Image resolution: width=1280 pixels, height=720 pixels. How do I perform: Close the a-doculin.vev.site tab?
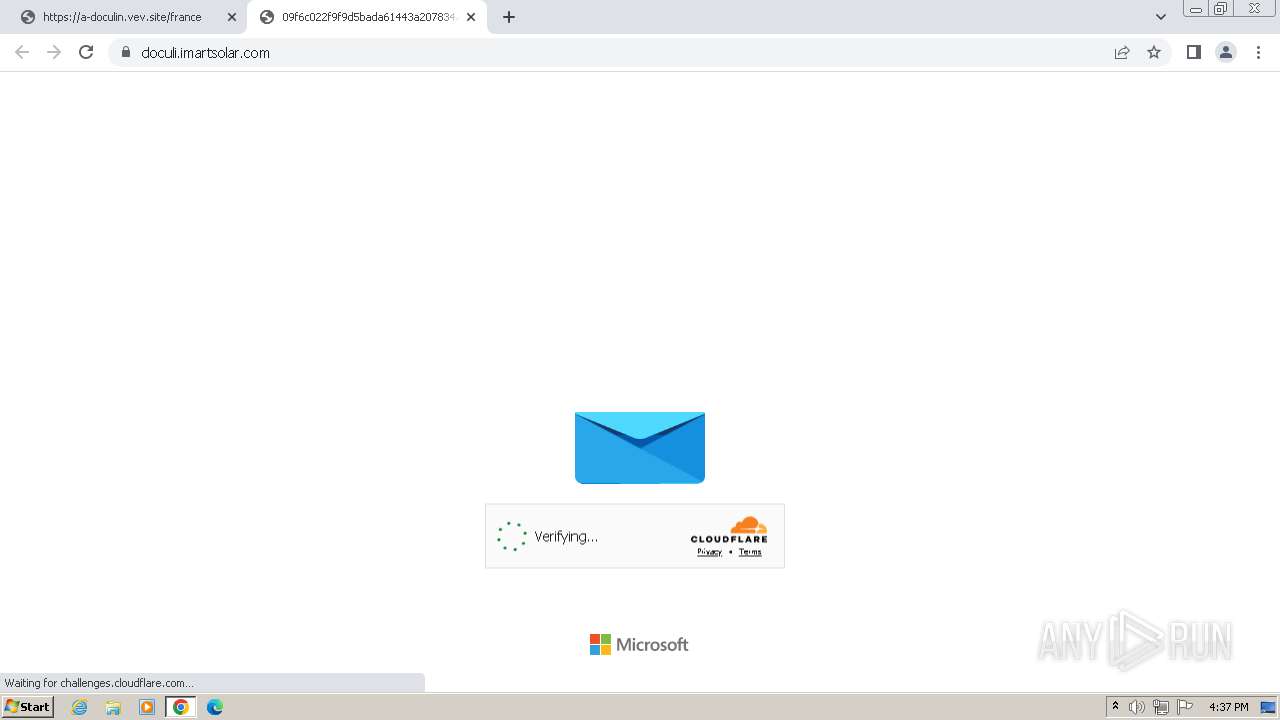232,17
